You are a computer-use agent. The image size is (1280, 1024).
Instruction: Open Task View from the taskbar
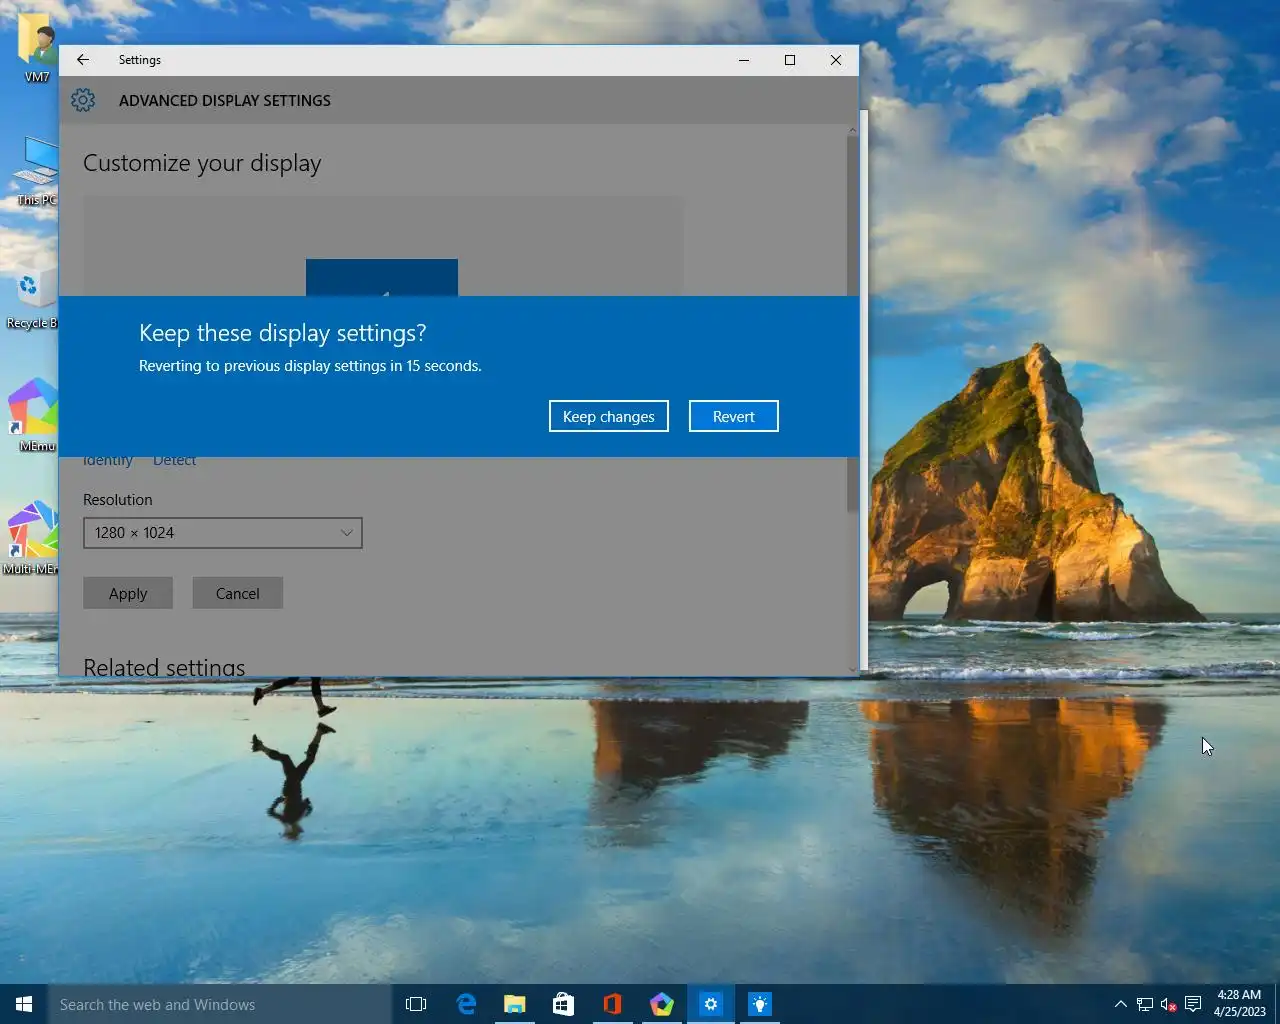click(416, 1004)
